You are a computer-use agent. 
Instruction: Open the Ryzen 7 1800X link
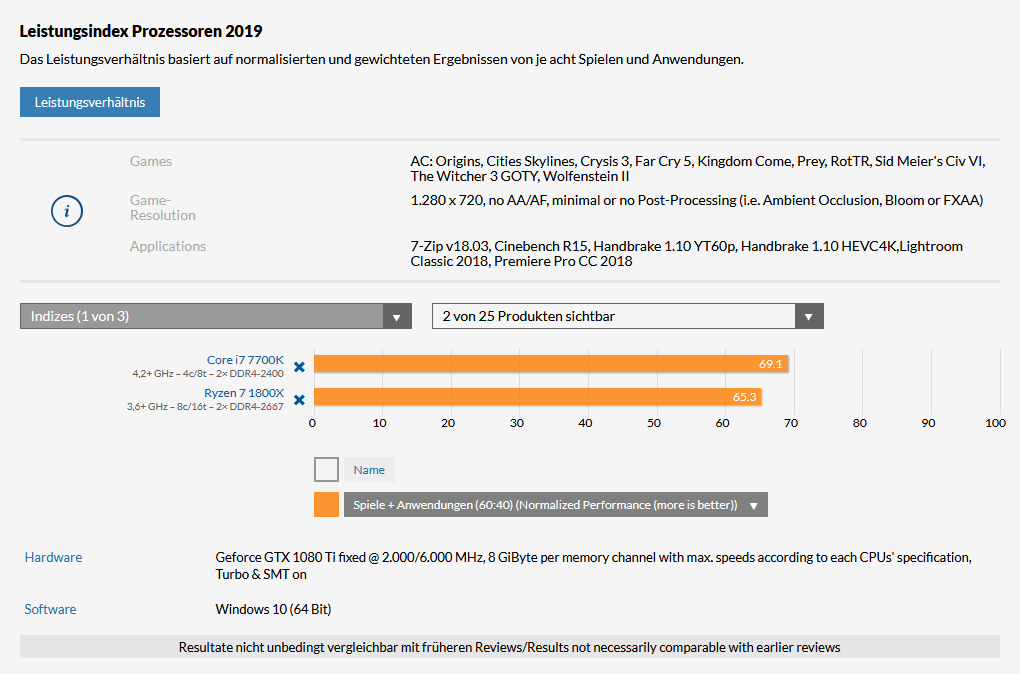[244, 393]
